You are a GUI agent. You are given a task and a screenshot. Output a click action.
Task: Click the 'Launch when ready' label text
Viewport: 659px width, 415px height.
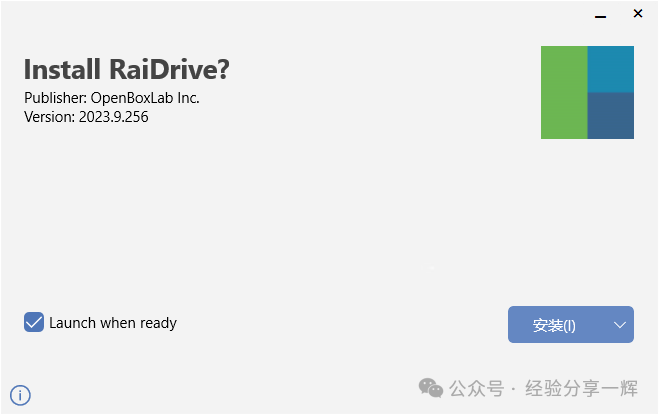point(113,323)
